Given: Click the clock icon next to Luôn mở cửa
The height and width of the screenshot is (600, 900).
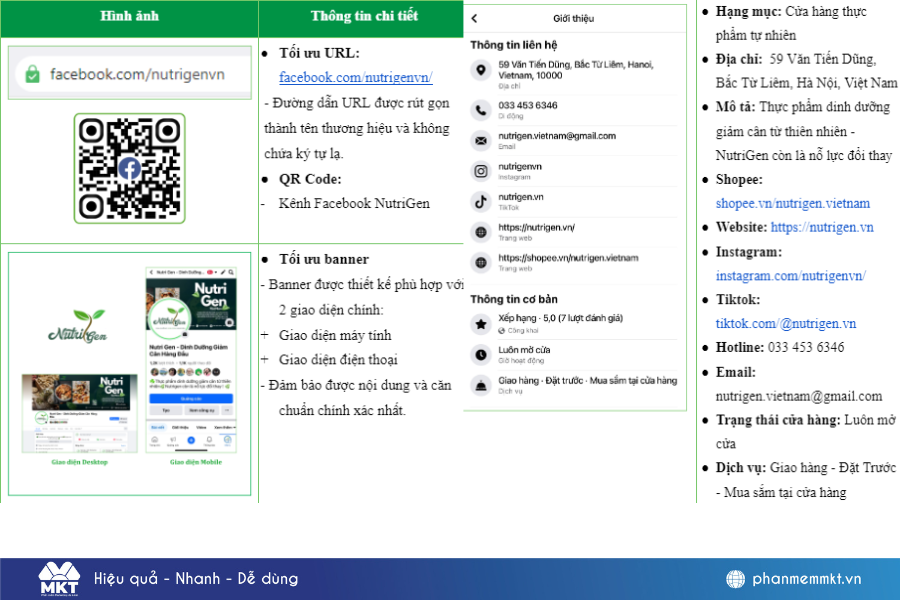Looking at the screenshot, I should pos(480,354).
